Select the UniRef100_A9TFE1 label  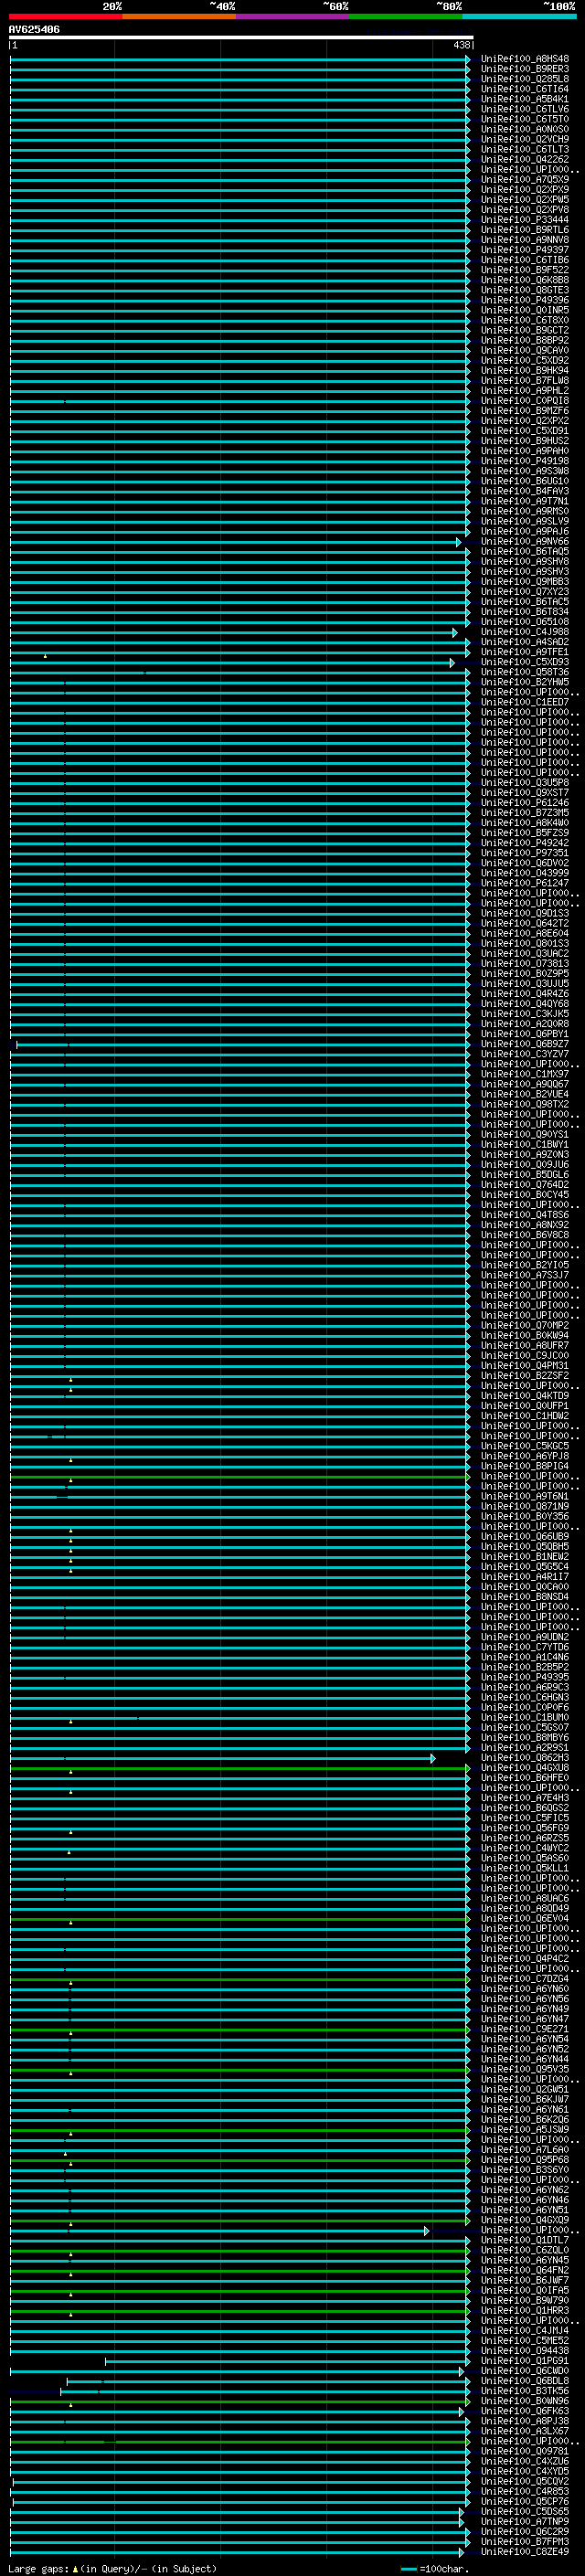coord(525,652)
